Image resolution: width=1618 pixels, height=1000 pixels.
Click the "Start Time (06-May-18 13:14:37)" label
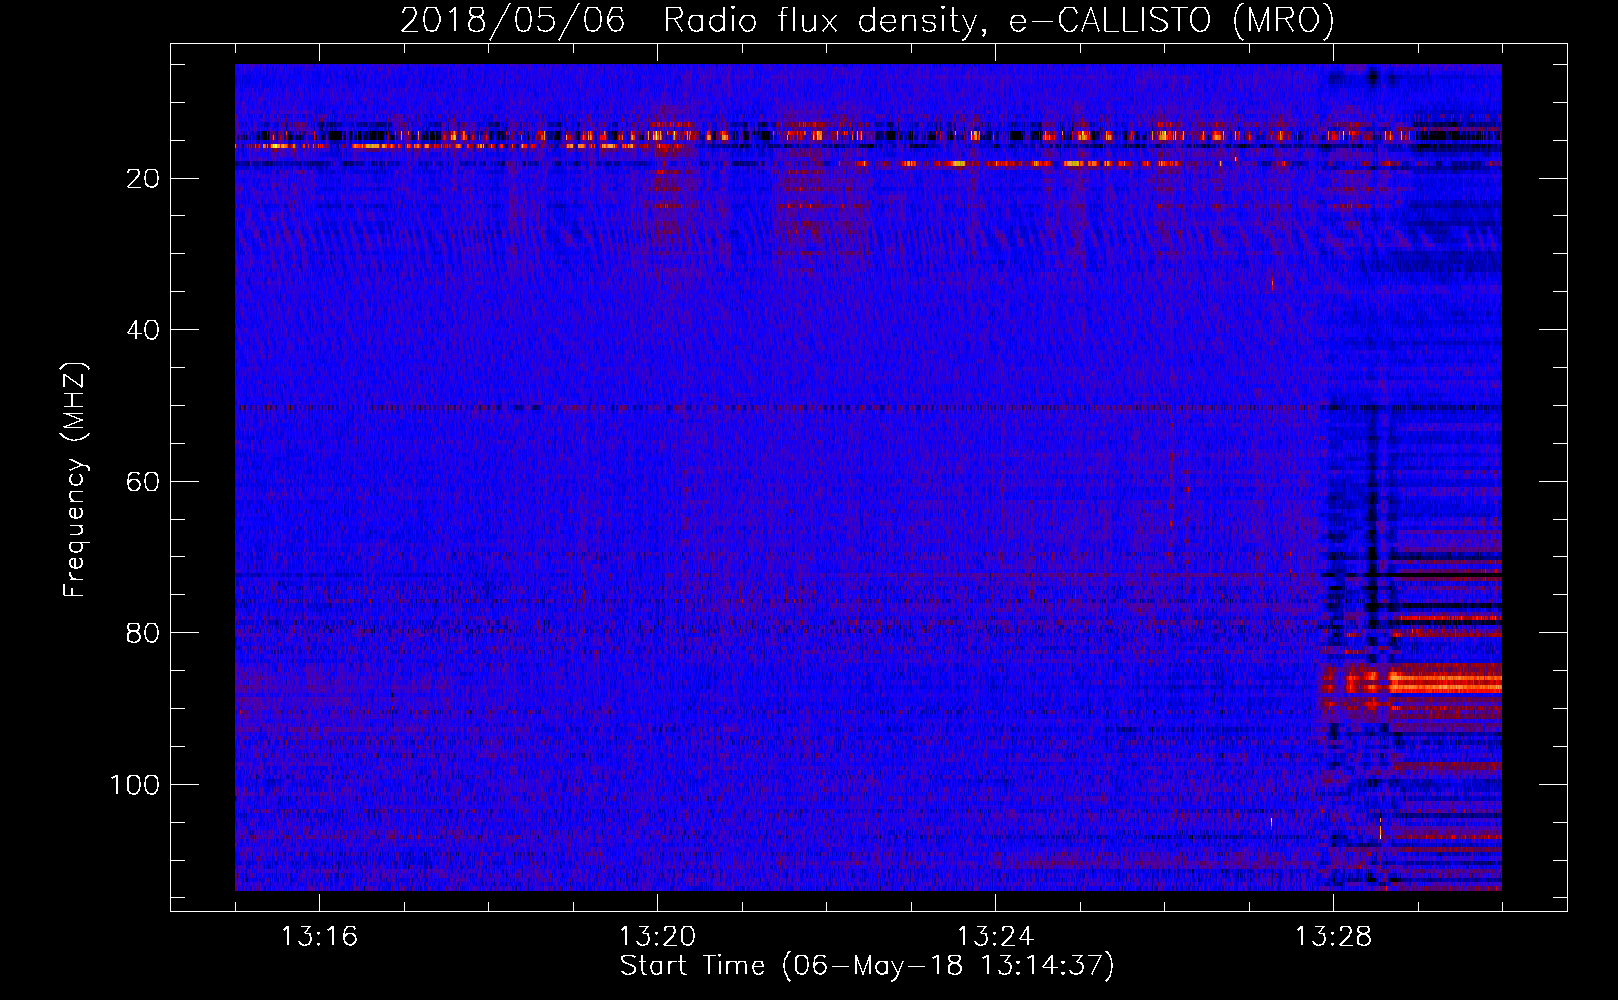[867, 966]
